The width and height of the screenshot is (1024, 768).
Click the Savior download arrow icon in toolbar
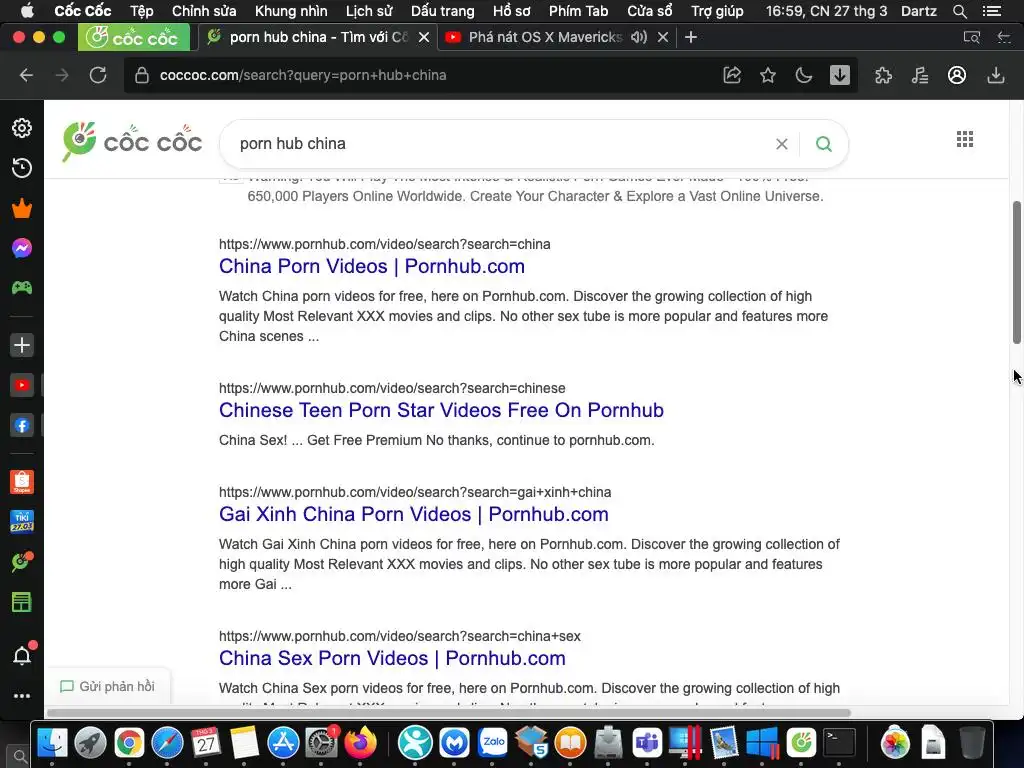(840, 75)
